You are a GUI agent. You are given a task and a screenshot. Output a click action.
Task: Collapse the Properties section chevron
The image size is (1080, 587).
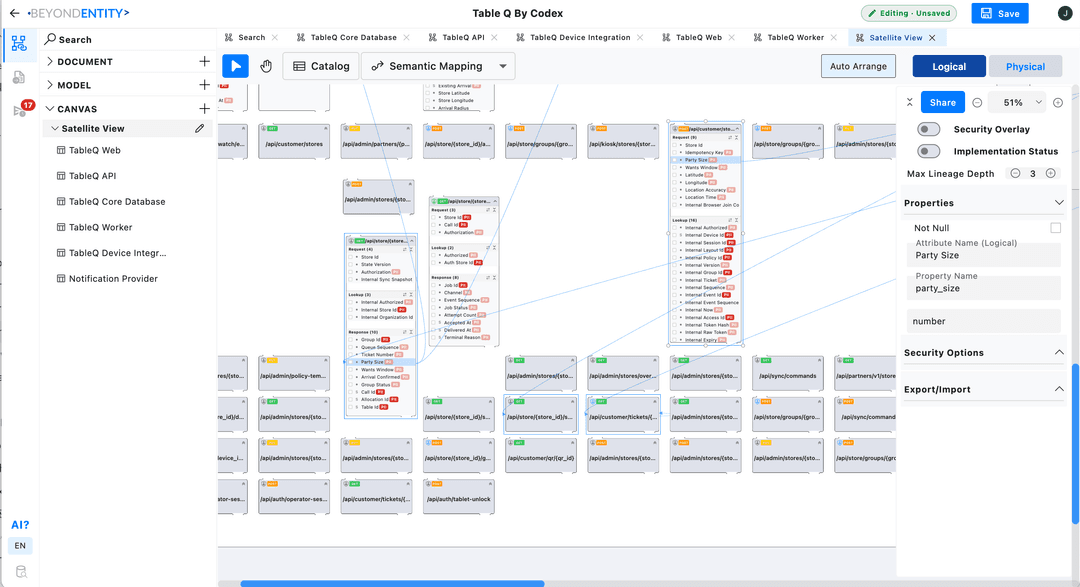(x=1059, y=203)
